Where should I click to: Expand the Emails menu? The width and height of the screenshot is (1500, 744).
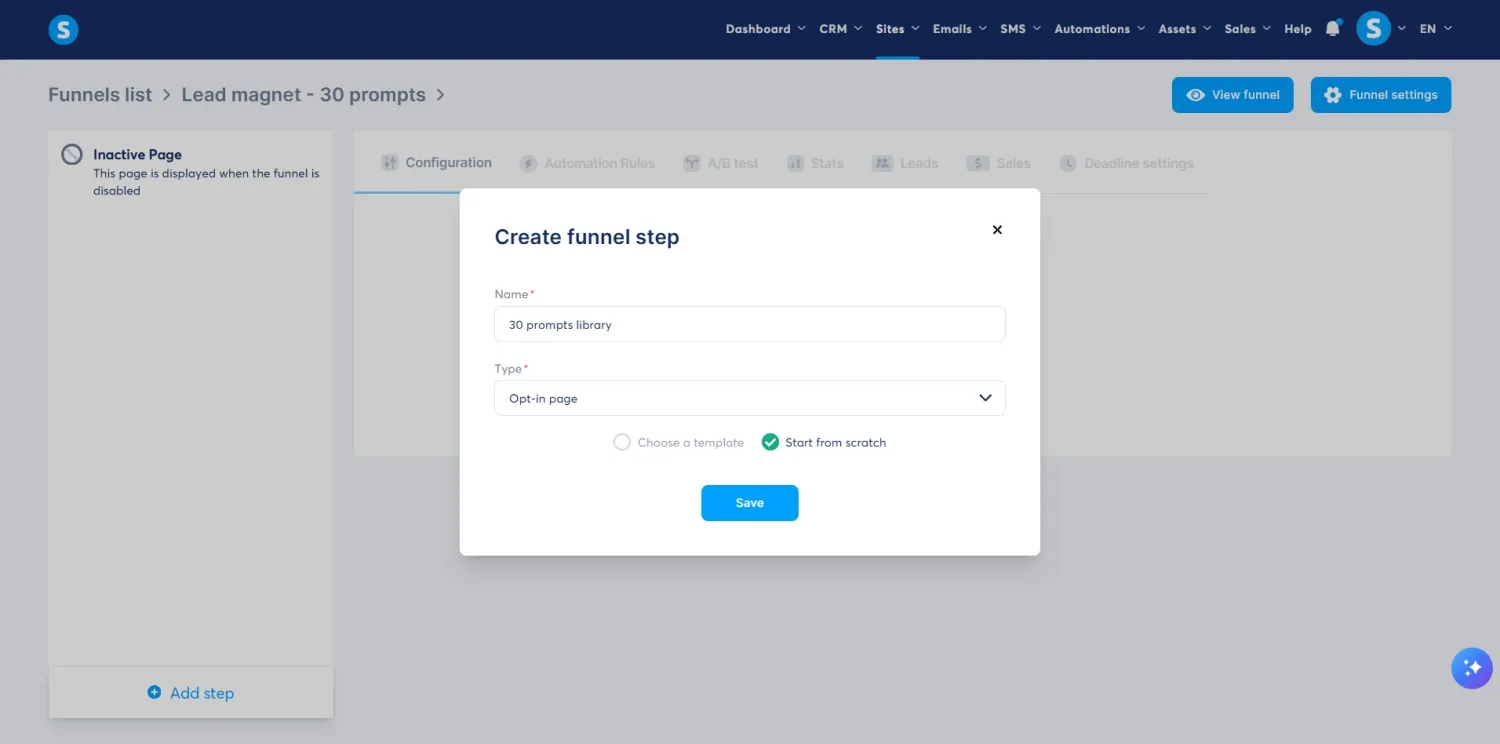click(959, 29)
